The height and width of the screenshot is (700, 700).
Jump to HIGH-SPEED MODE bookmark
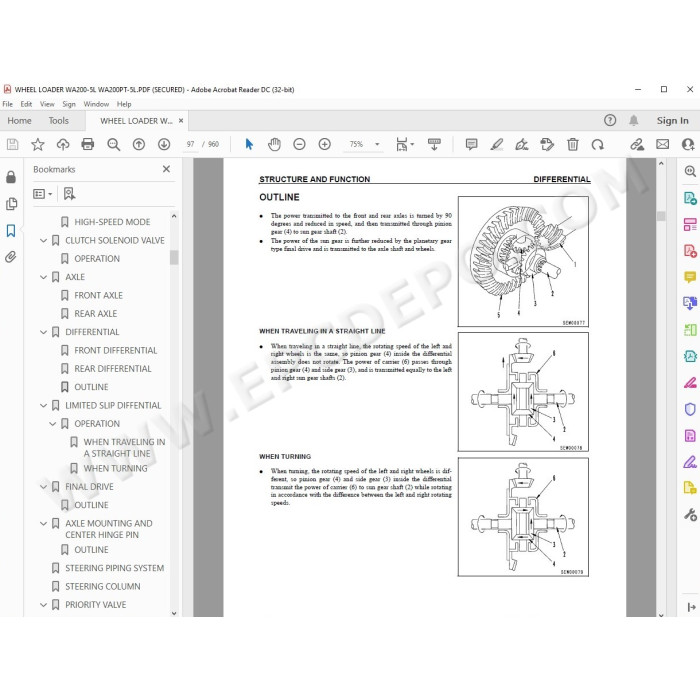pos(112,222)
